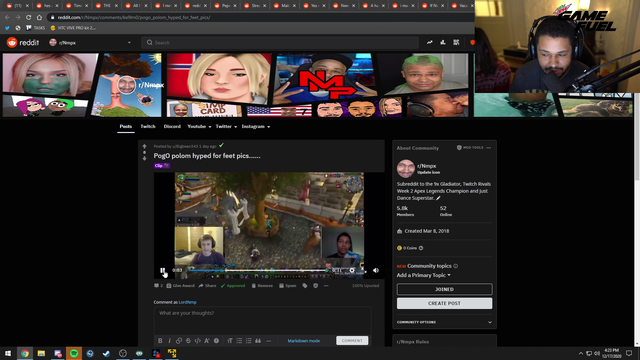640x360 pixels.
Task: Click the Reddit search field
Action: pos(280,42)
